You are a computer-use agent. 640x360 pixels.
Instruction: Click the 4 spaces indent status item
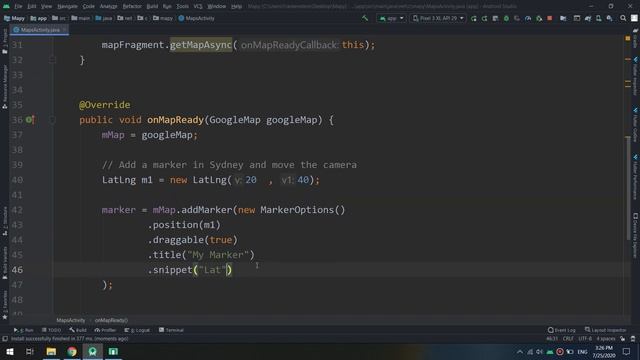(x=606, y=339)
